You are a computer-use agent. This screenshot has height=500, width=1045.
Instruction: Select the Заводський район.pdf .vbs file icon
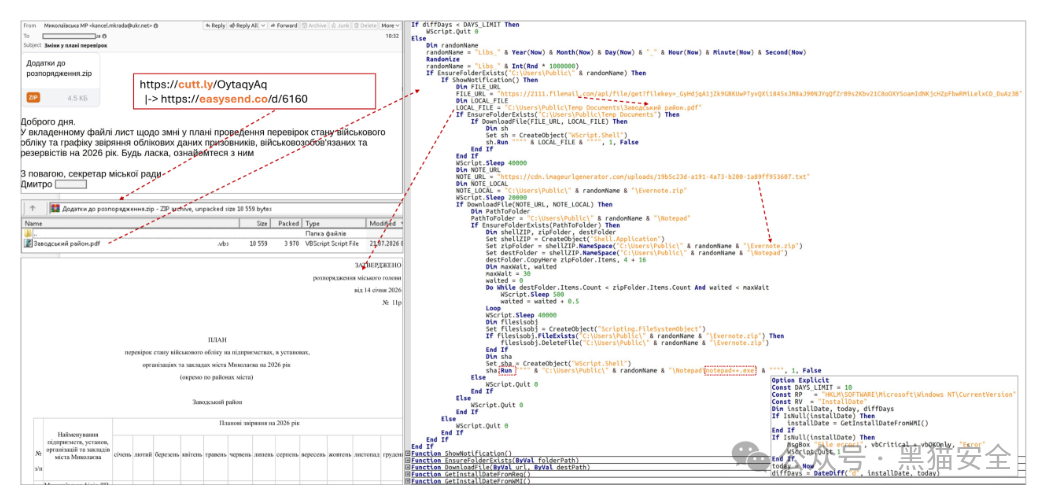coord(28,243)
